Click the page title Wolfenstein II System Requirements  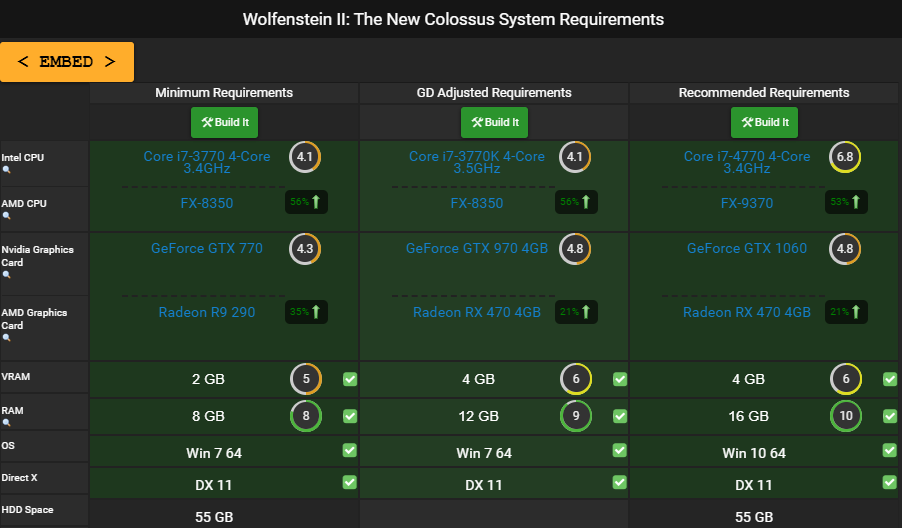click(453, 19)
